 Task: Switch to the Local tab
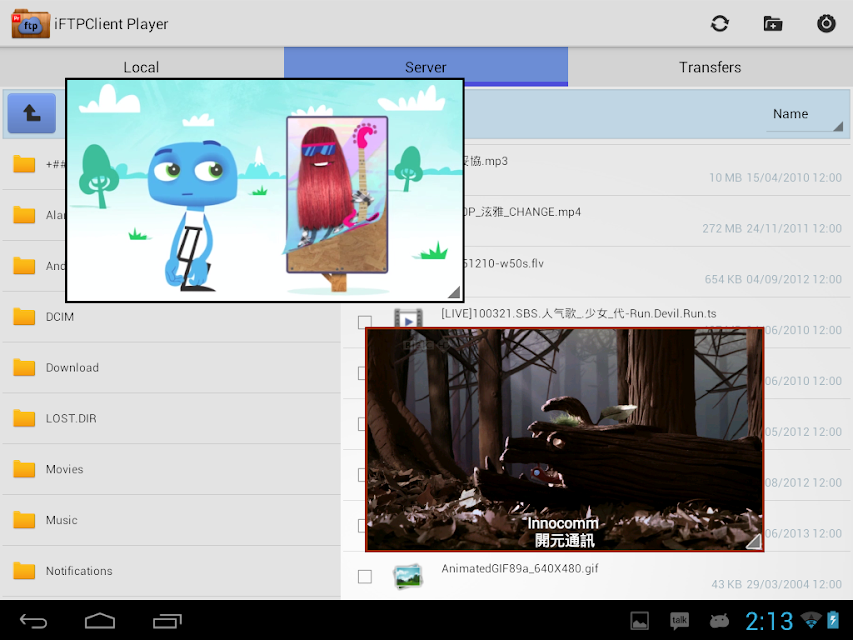pyautogui.click(x=141, y=67)
